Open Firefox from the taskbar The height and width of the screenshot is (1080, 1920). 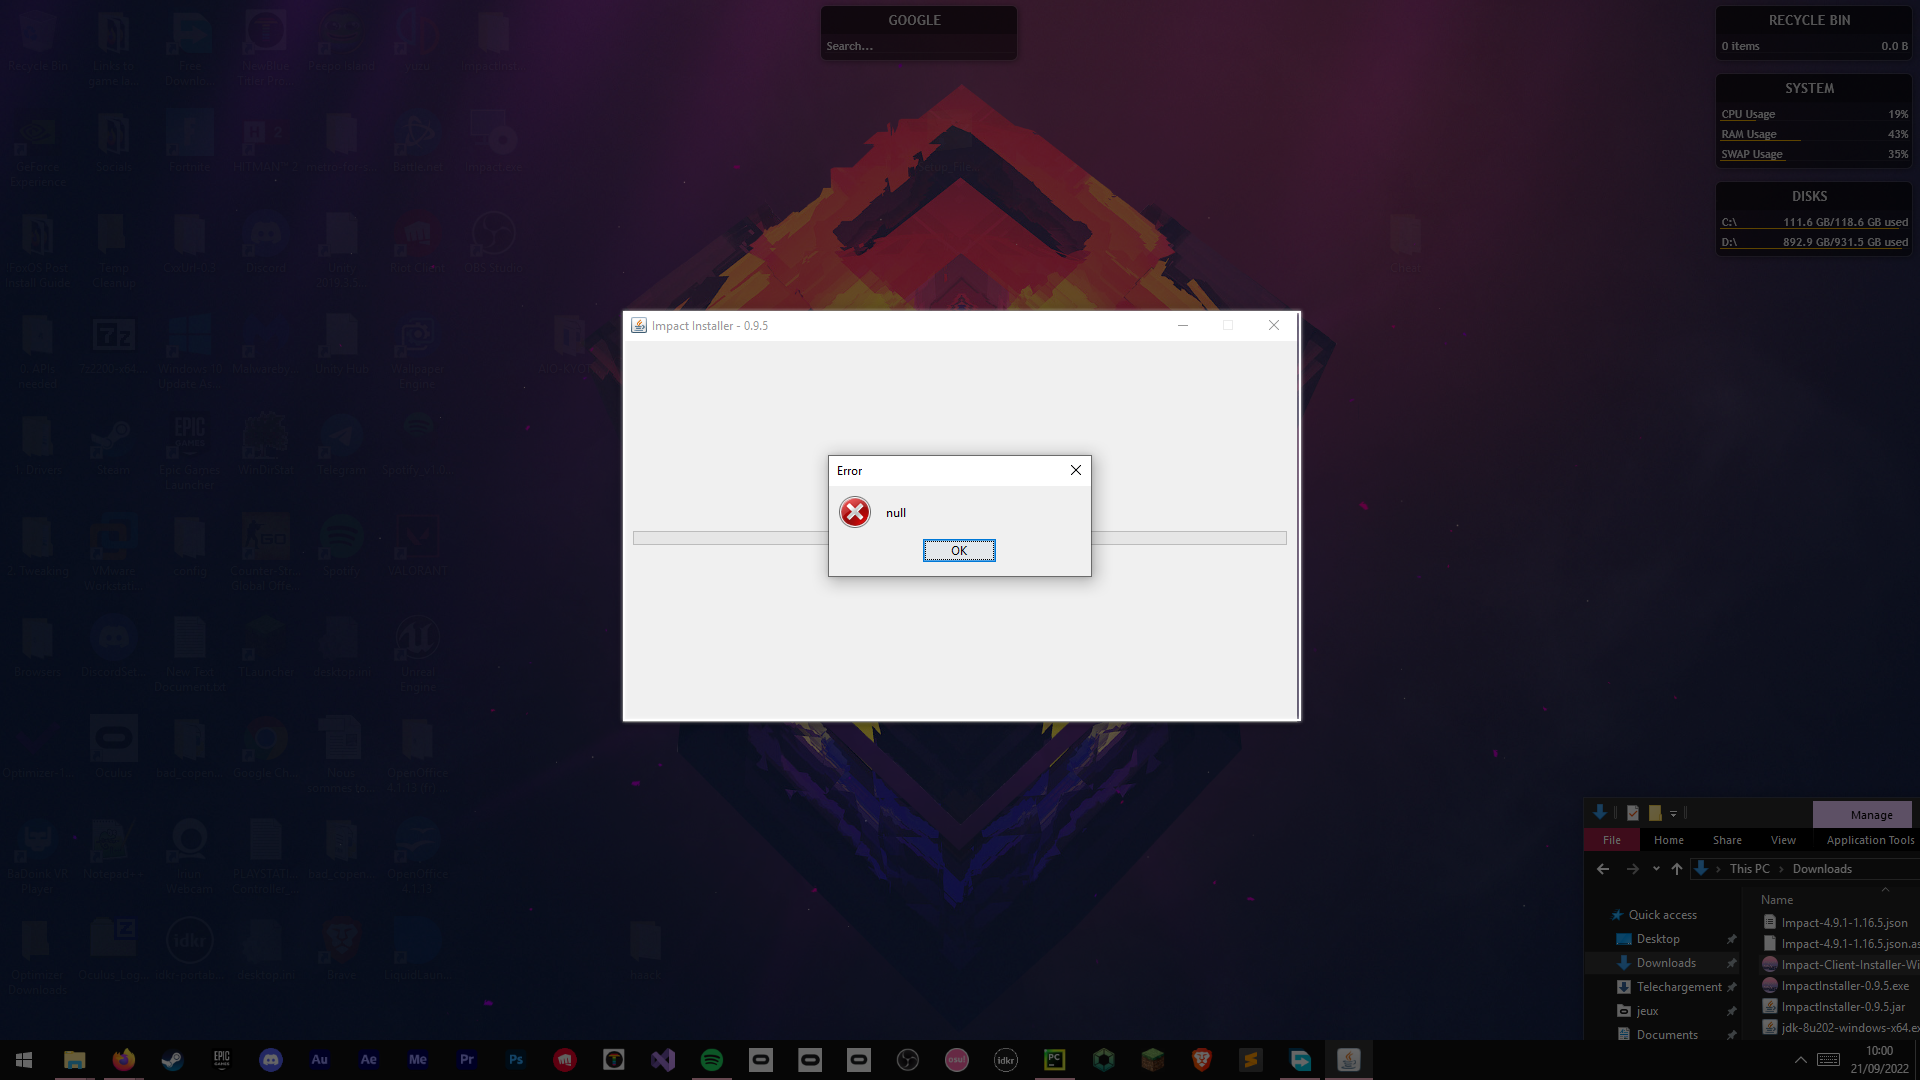123,1060
